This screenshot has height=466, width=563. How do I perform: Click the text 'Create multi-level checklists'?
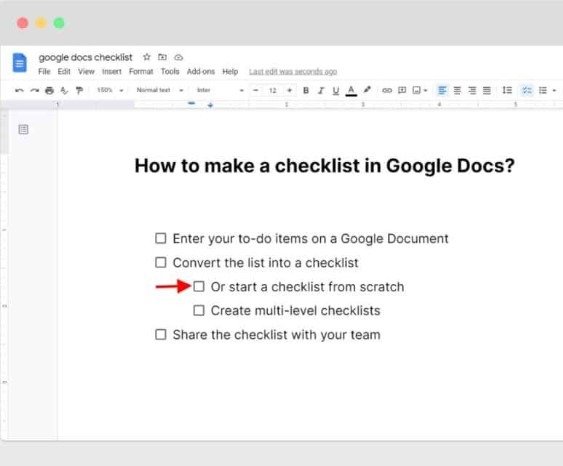(x=296, y=311)
